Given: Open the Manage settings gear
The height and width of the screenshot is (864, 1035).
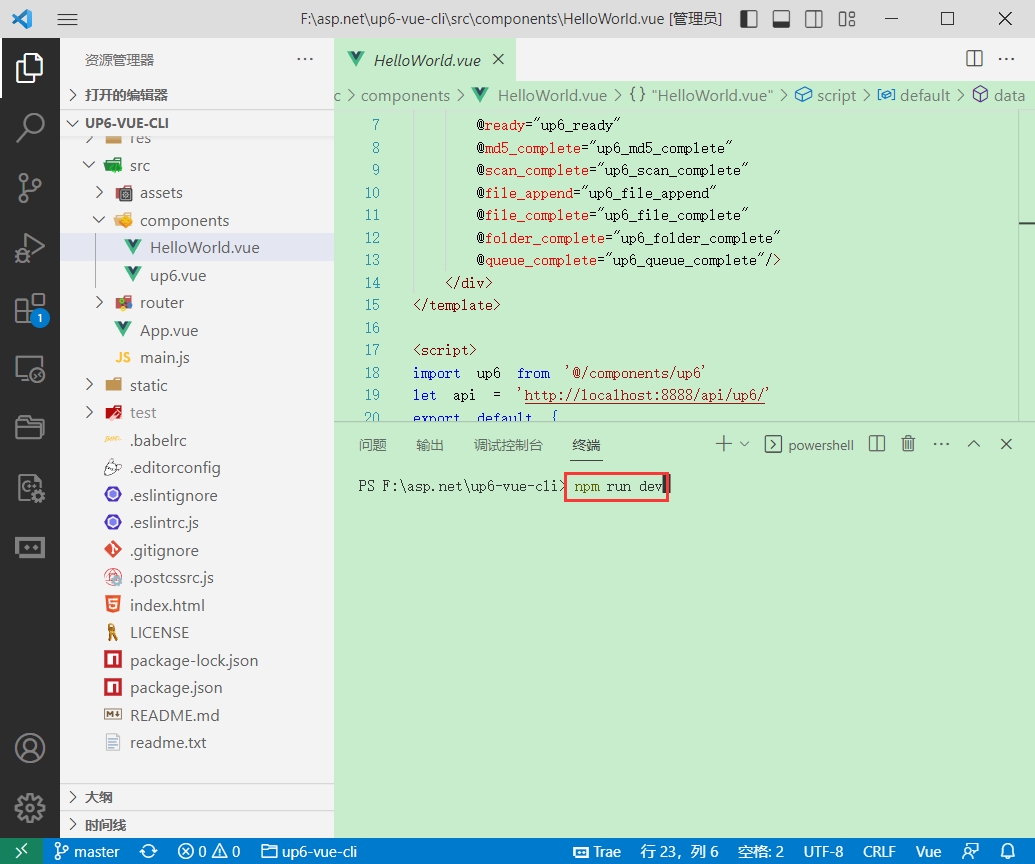Looking at the screenshot, I should (30, 806).
